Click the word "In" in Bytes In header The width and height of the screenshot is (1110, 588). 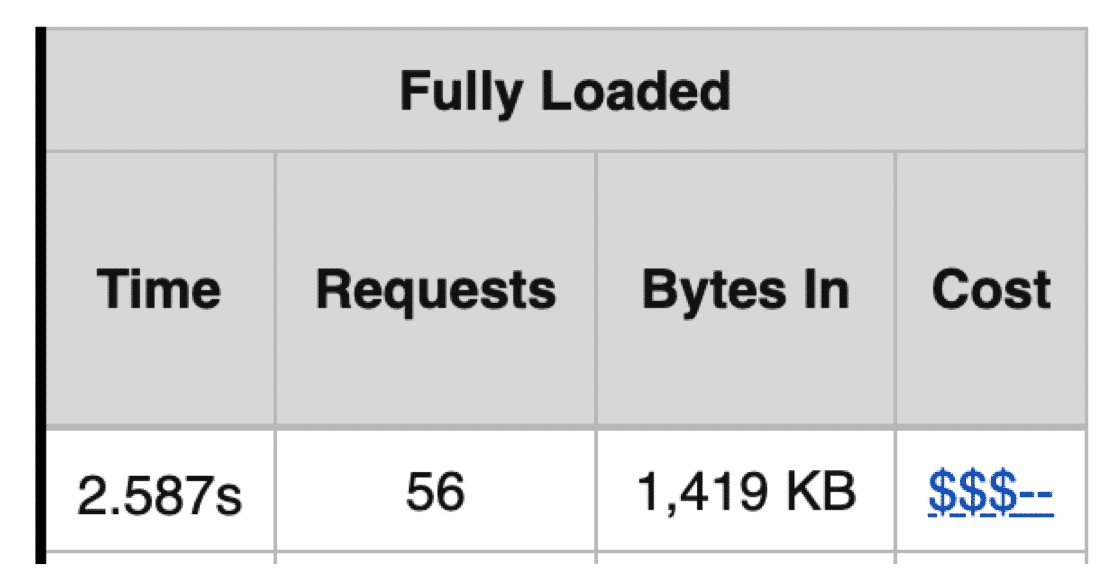825,290
